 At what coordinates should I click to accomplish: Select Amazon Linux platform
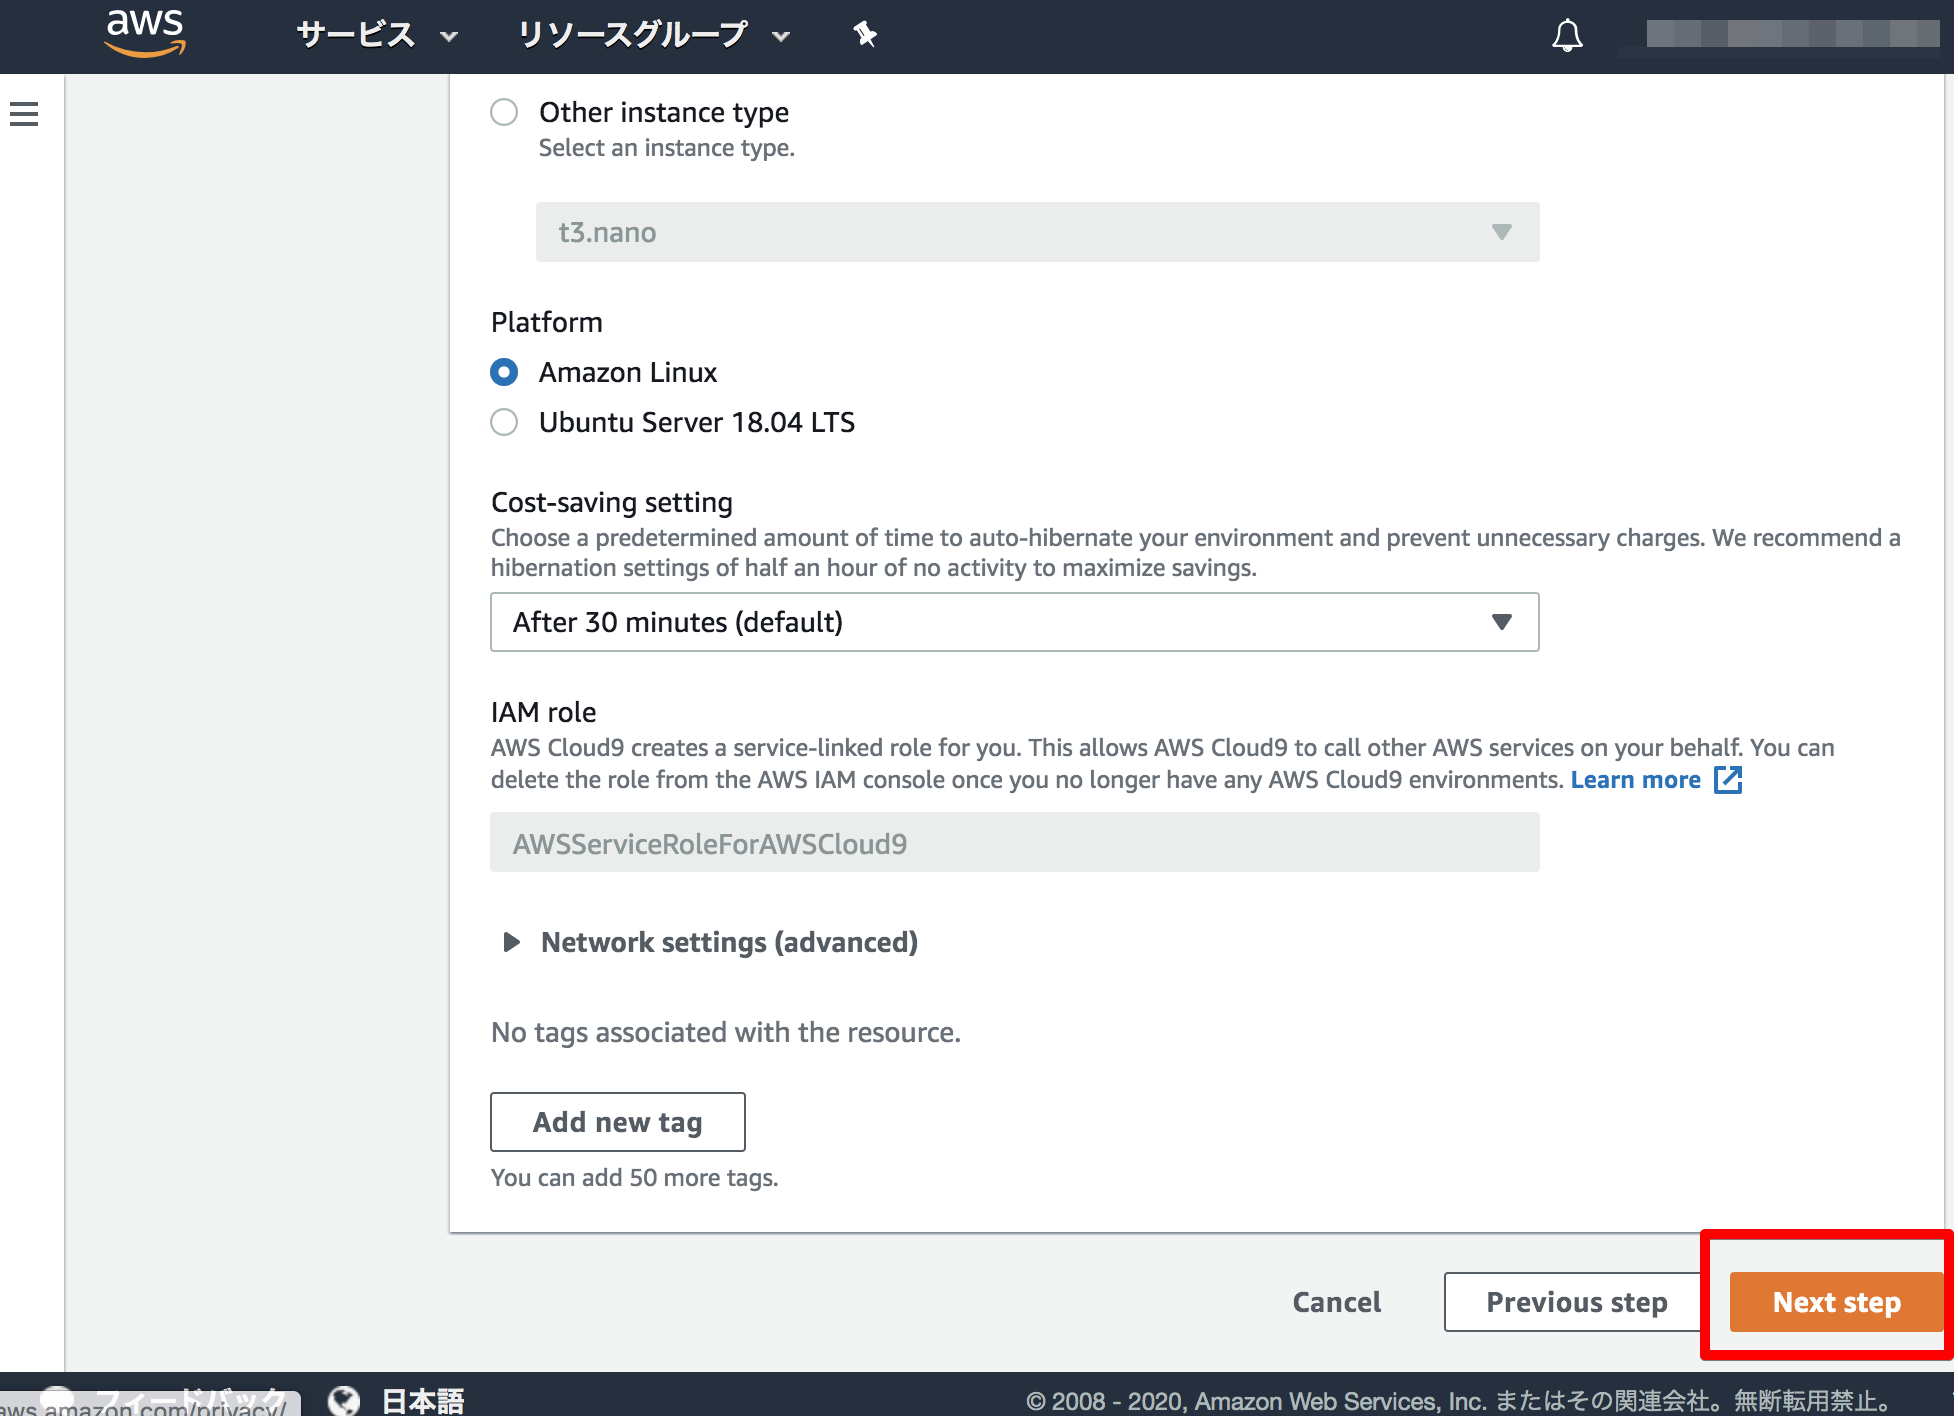click(504, 372)
